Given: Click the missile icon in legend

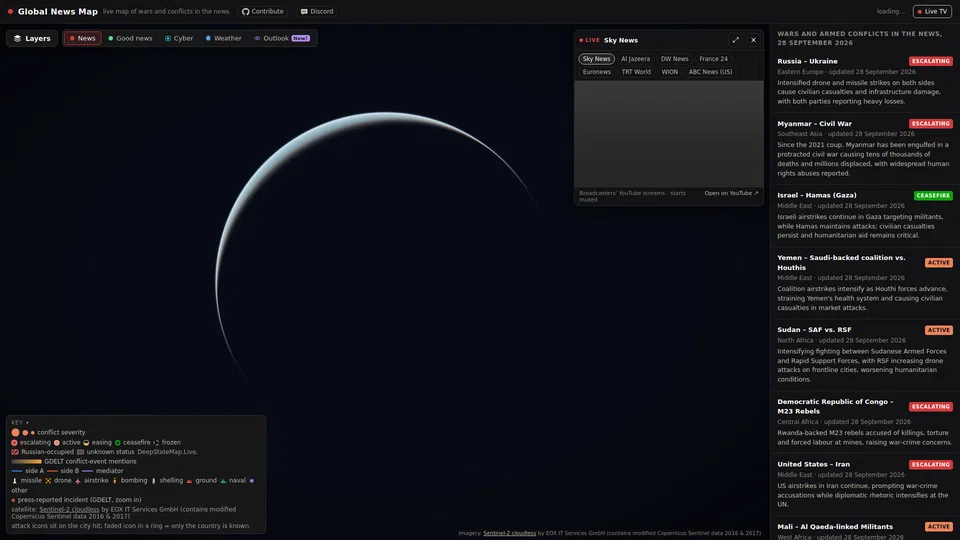Looking at the screenshot, I should pyautogui.click(x=15, y=481).
